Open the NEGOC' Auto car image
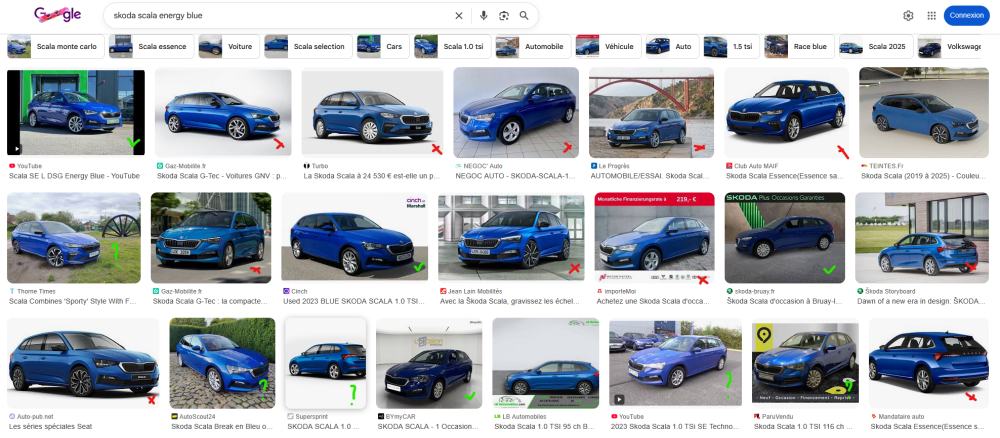The height and width of the screenshot is (438, 1000). [516, 112]
